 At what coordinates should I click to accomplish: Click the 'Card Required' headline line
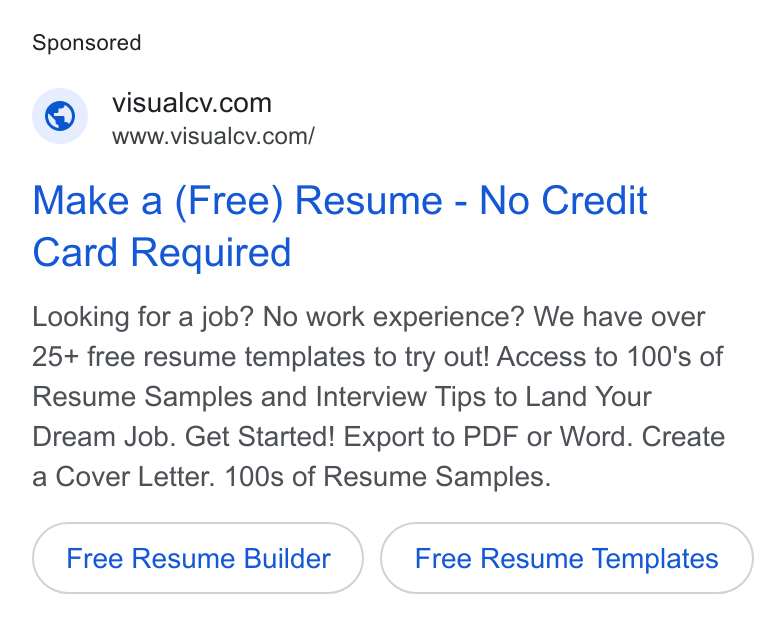(162, 252)
